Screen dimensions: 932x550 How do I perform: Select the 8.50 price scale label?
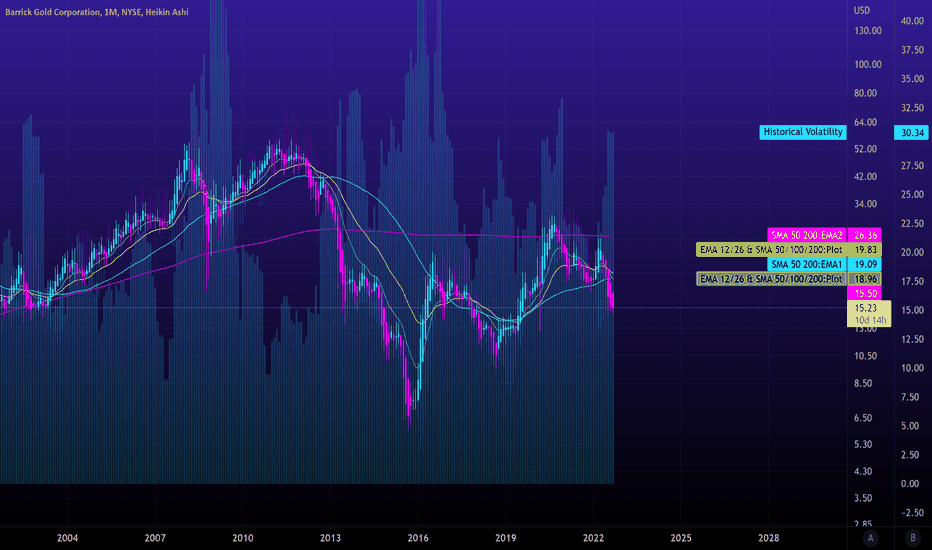863,384
